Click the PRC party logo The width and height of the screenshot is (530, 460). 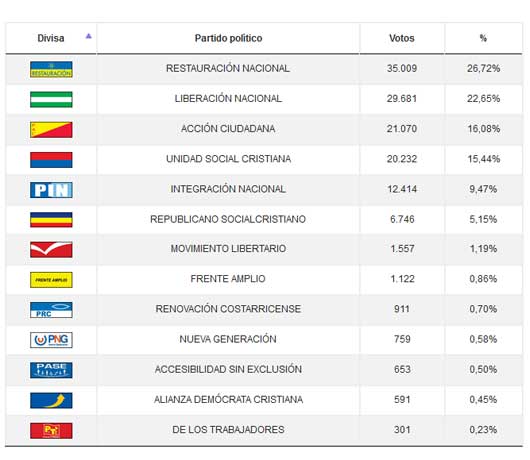51,310
